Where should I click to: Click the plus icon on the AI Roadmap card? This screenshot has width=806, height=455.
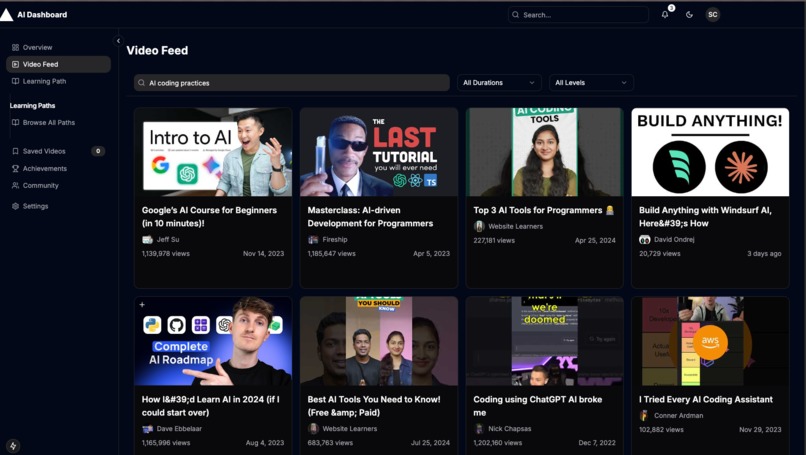point(142,304)
